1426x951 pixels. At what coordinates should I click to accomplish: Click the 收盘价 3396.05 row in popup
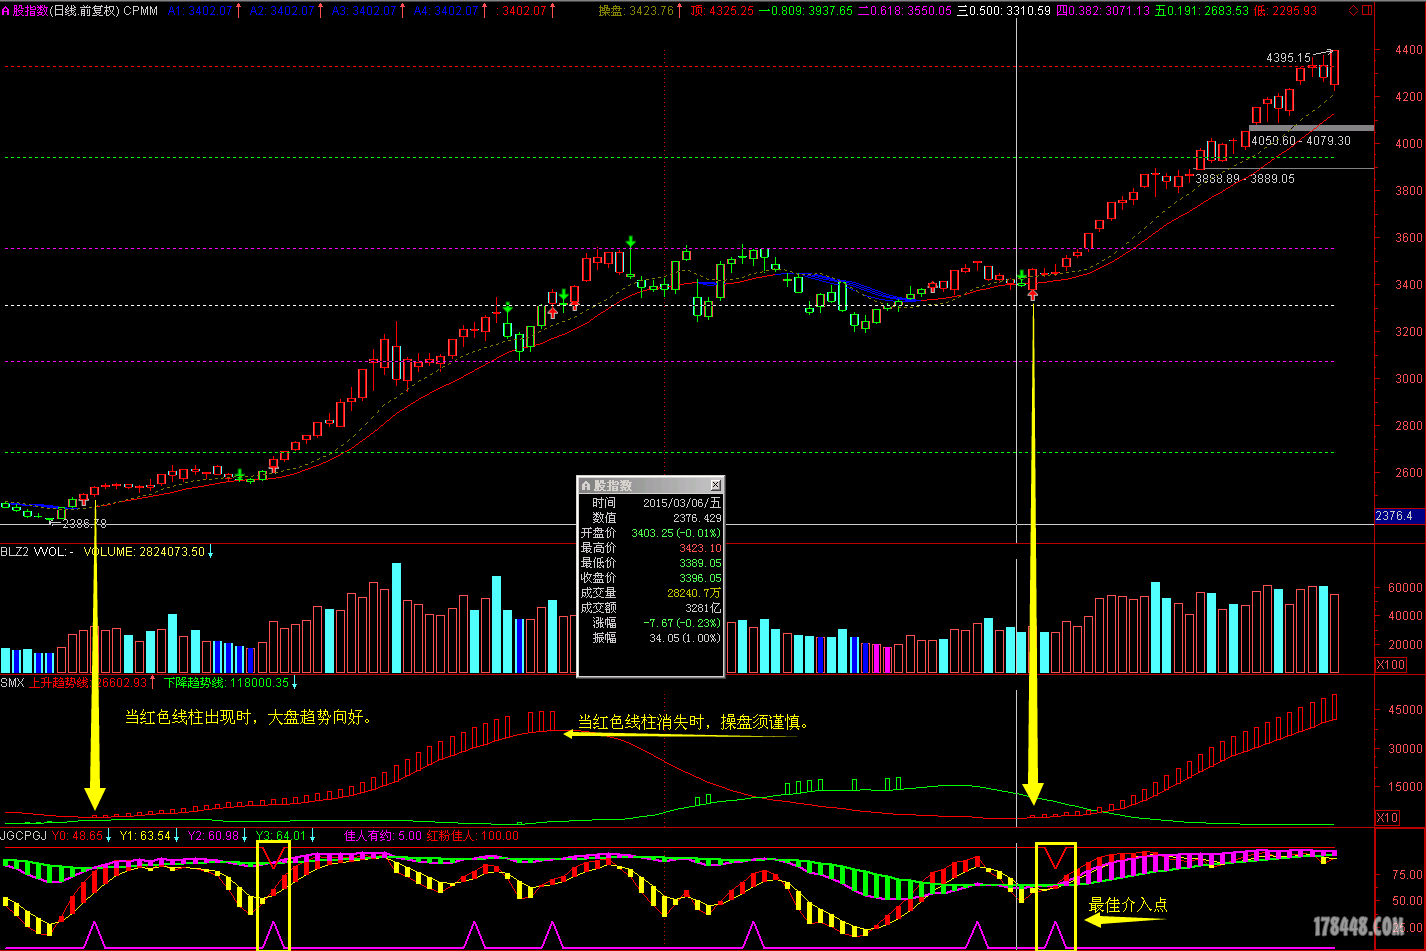[650, 578]
